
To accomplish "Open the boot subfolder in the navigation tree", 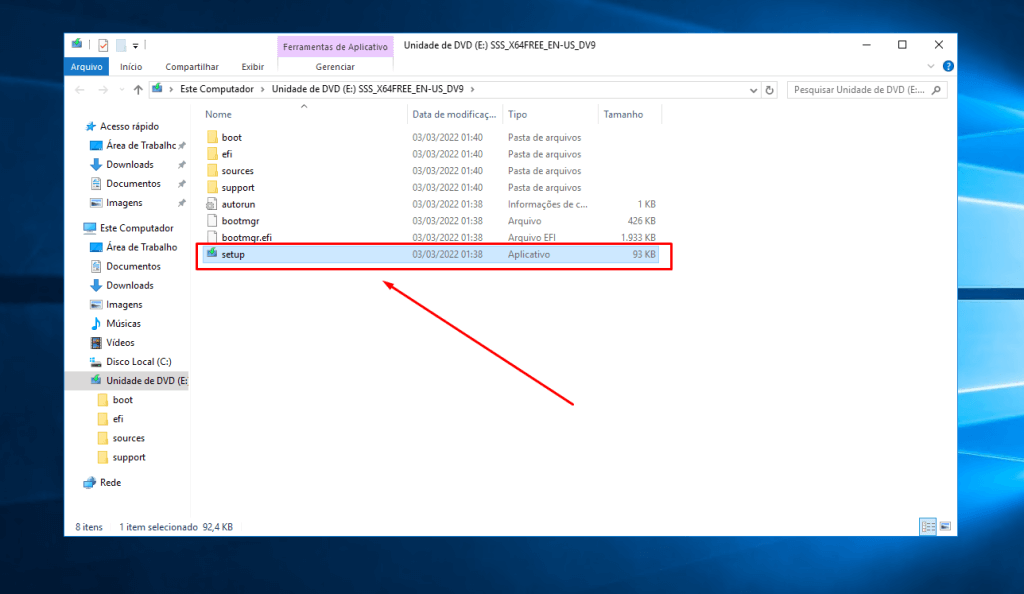I will 122,399.
